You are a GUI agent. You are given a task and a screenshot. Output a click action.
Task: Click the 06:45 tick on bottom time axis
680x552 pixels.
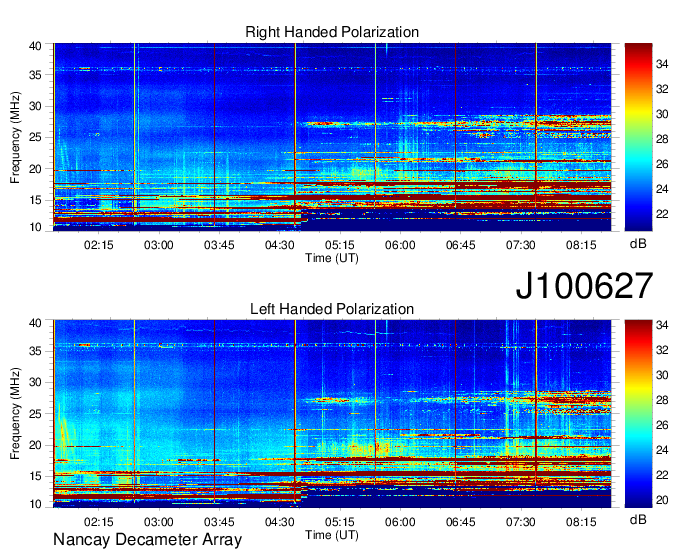[461, 522]
